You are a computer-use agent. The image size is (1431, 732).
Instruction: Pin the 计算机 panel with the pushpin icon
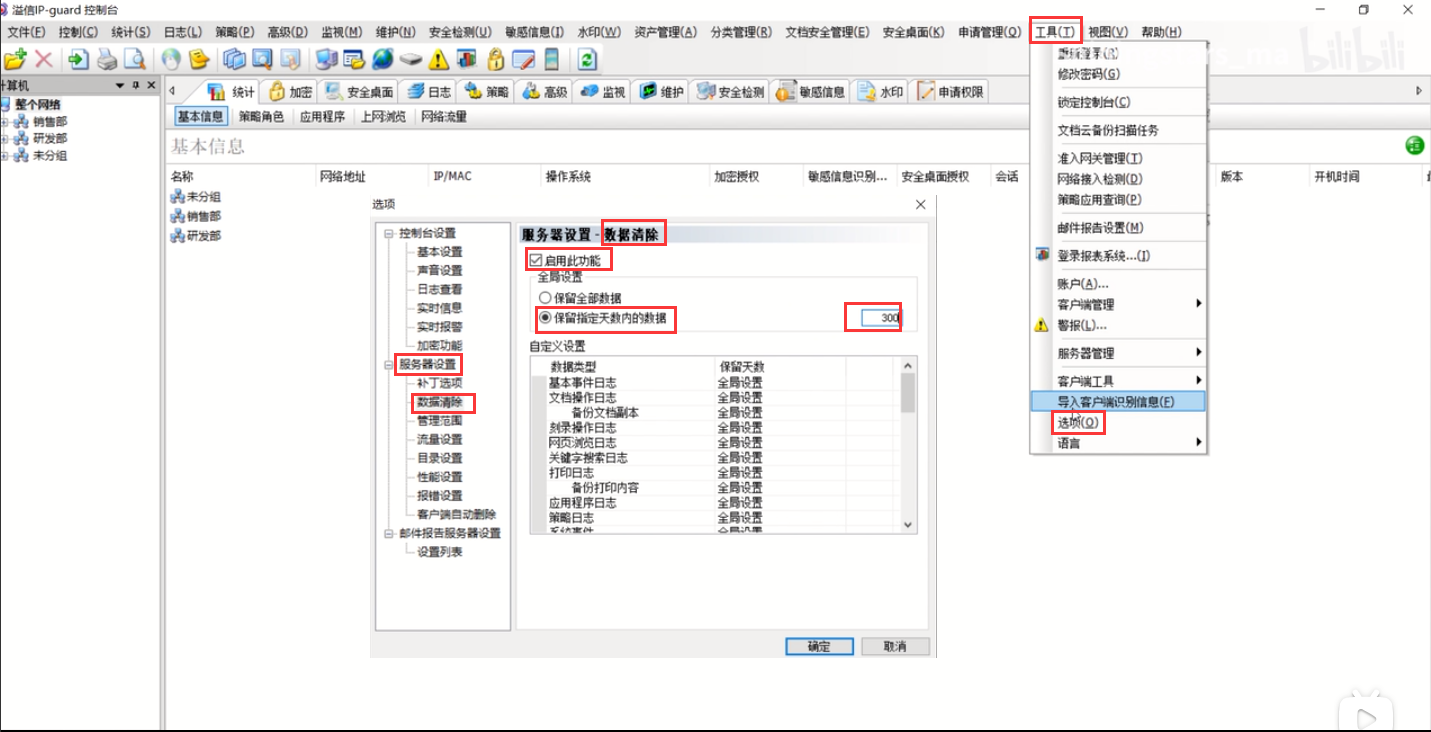[x=136, y=85]
